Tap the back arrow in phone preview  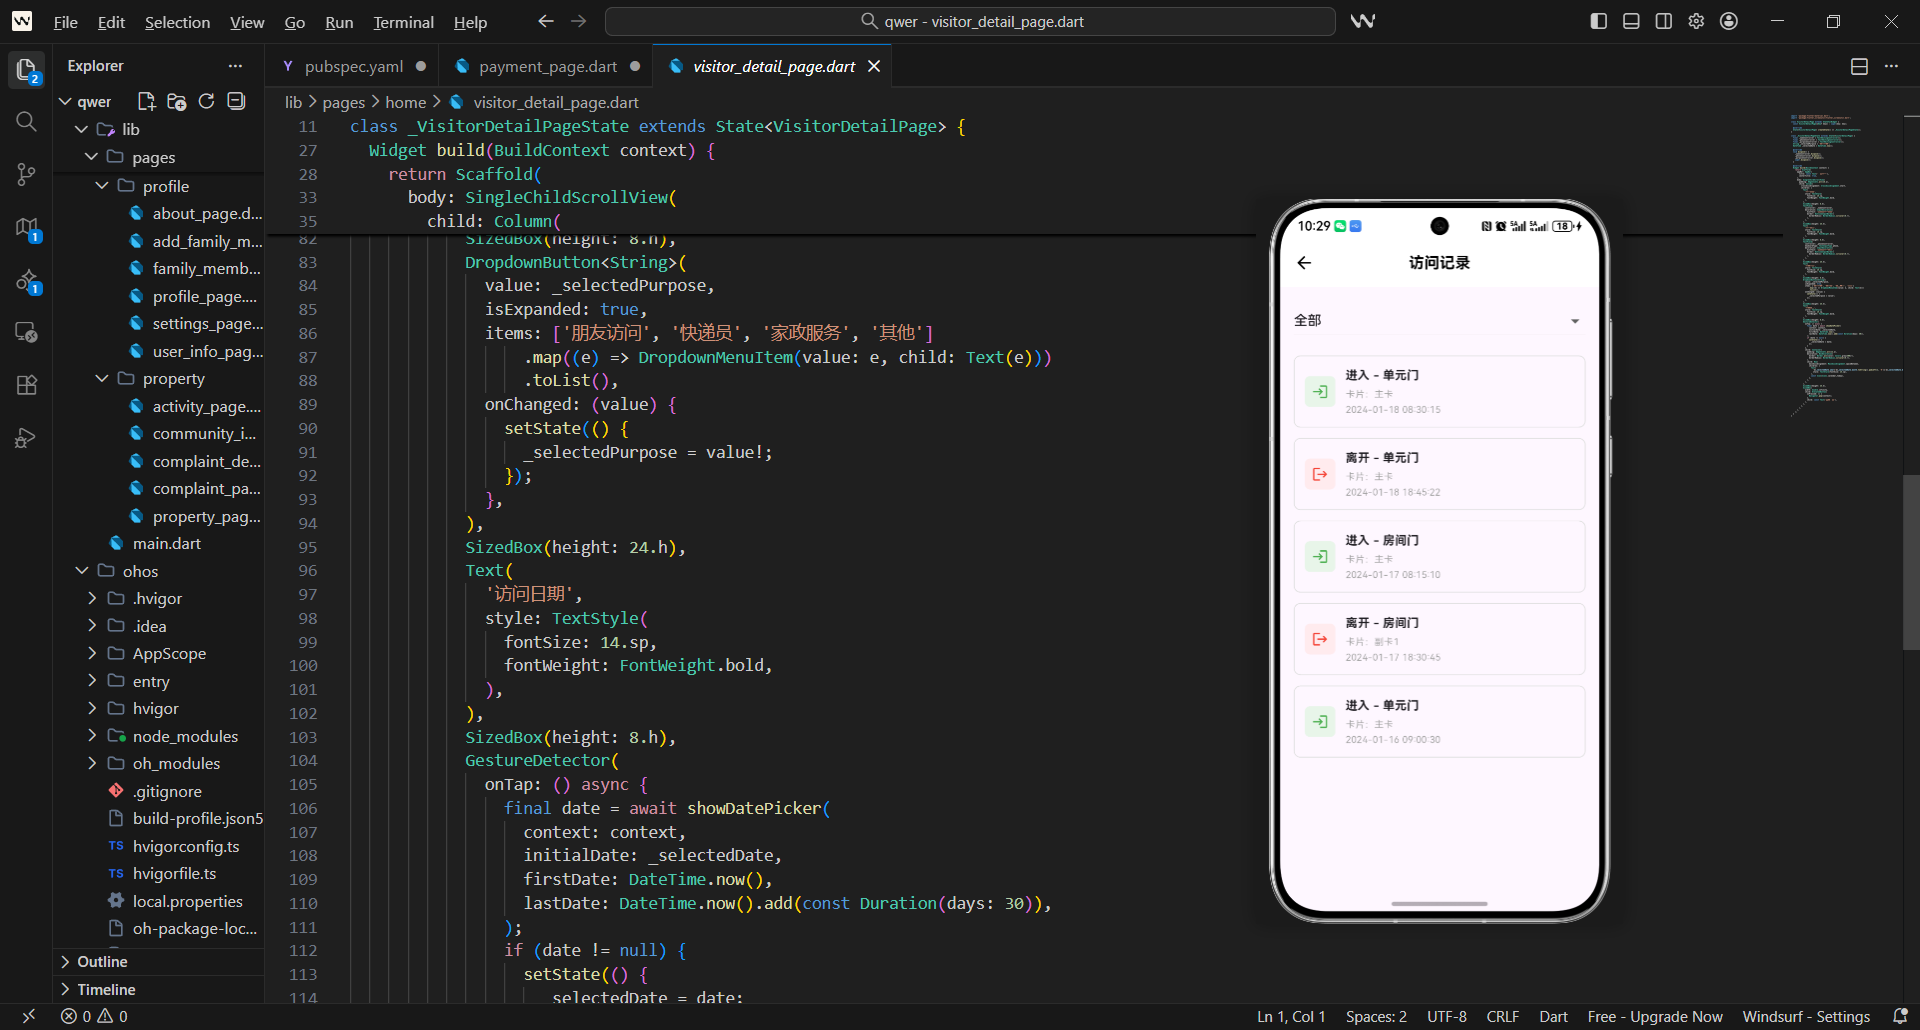[x=1304, y=263]
